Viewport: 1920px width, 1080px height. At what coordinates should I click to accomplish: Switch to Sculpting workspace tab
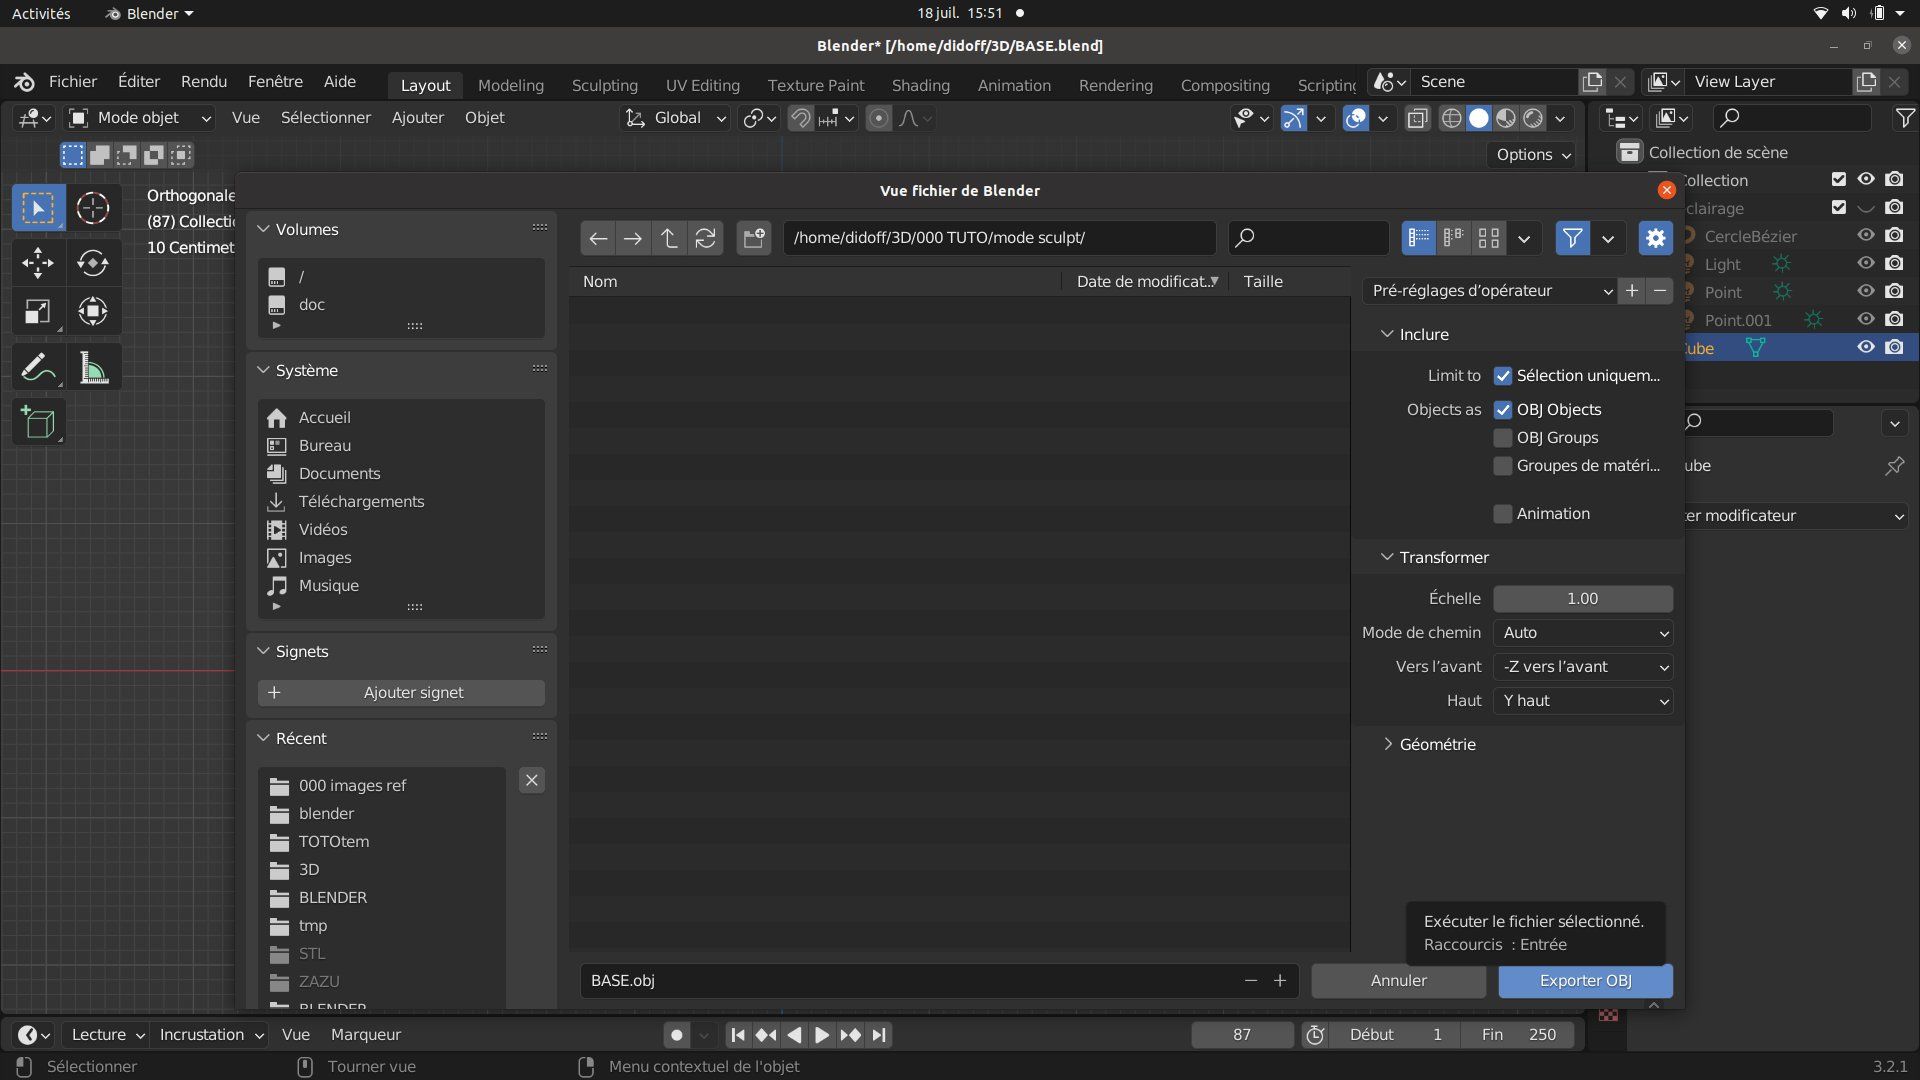click(x=605, y=85)
